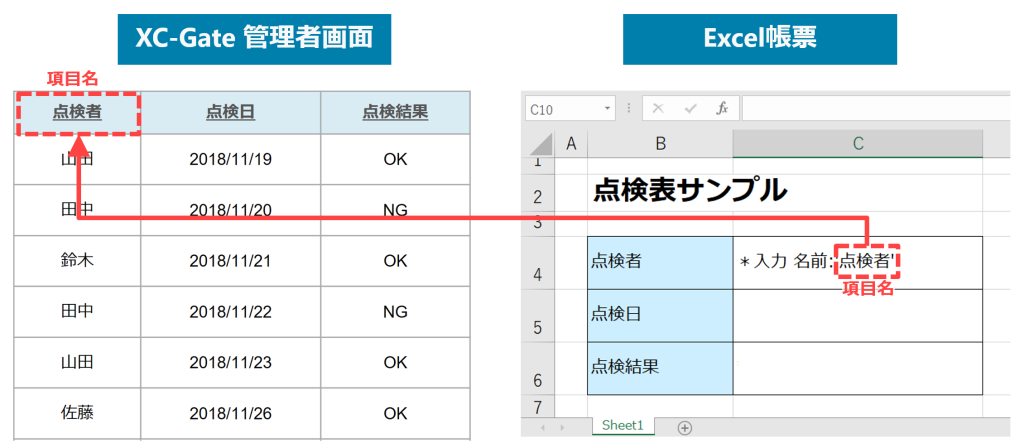Screen dimensions: 1024x448
Task: Click the Enter checkmark icon in formula bar
Action: [690, 108]
